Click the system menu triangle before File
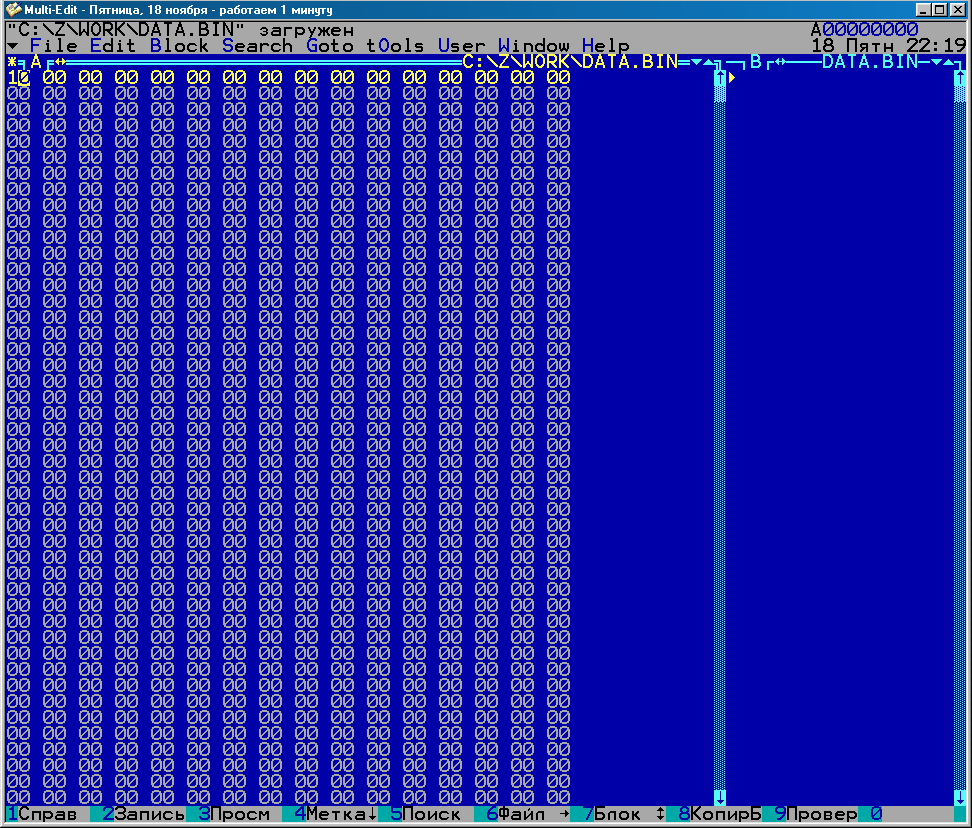The width and height of the screenshot is (972, 828). coord(12,46)
